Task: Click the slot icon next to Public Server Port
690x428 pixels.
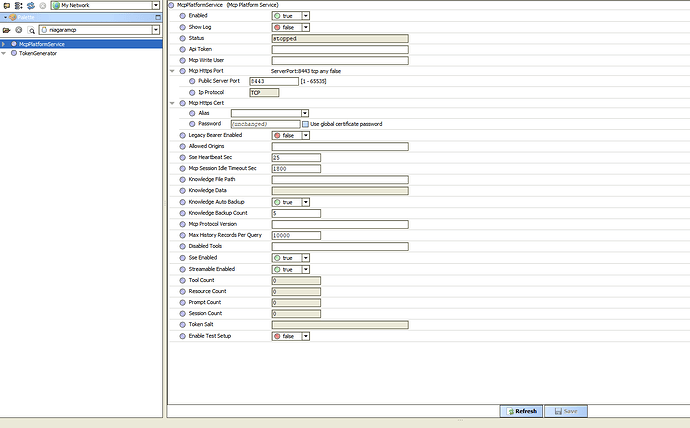Action: 192,81
